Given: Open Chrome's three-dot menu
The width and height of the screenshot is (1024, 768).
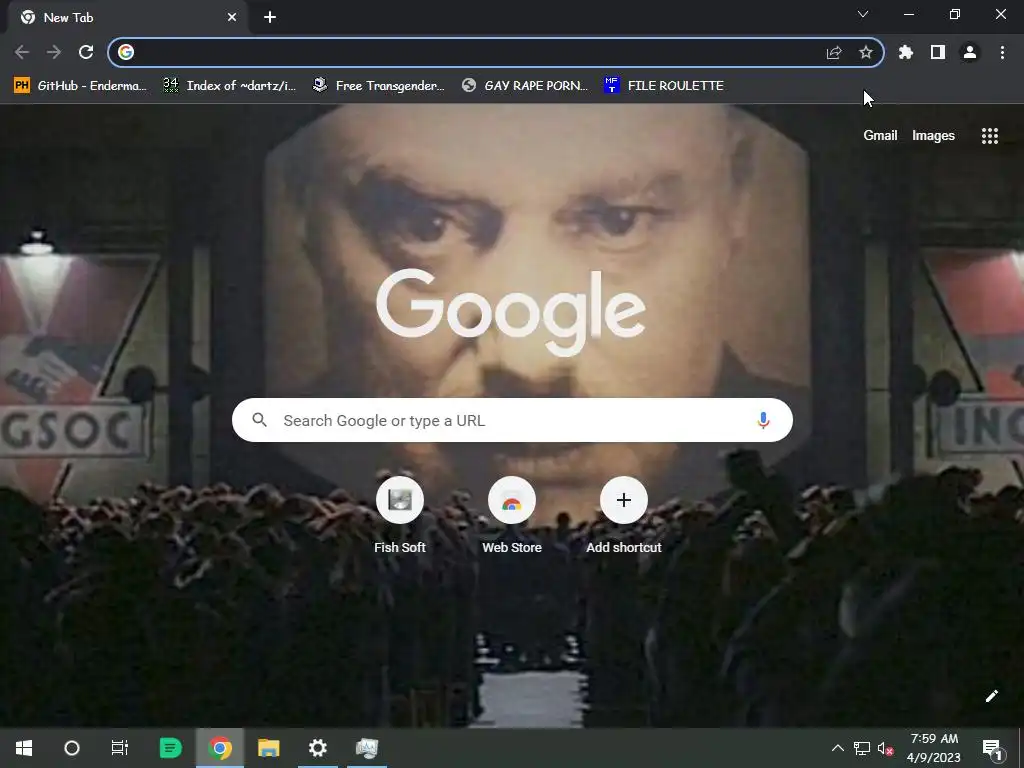Looking at the screenshot, I should (x=1002, y=52).
